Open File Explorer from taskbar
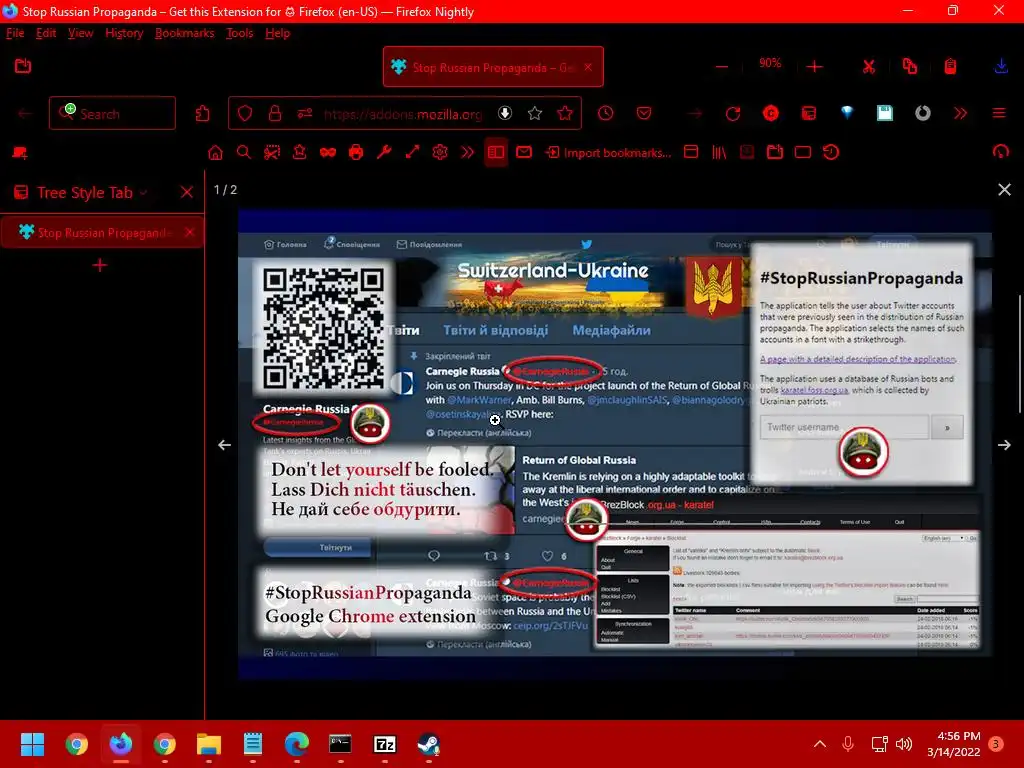 [209, 744]
